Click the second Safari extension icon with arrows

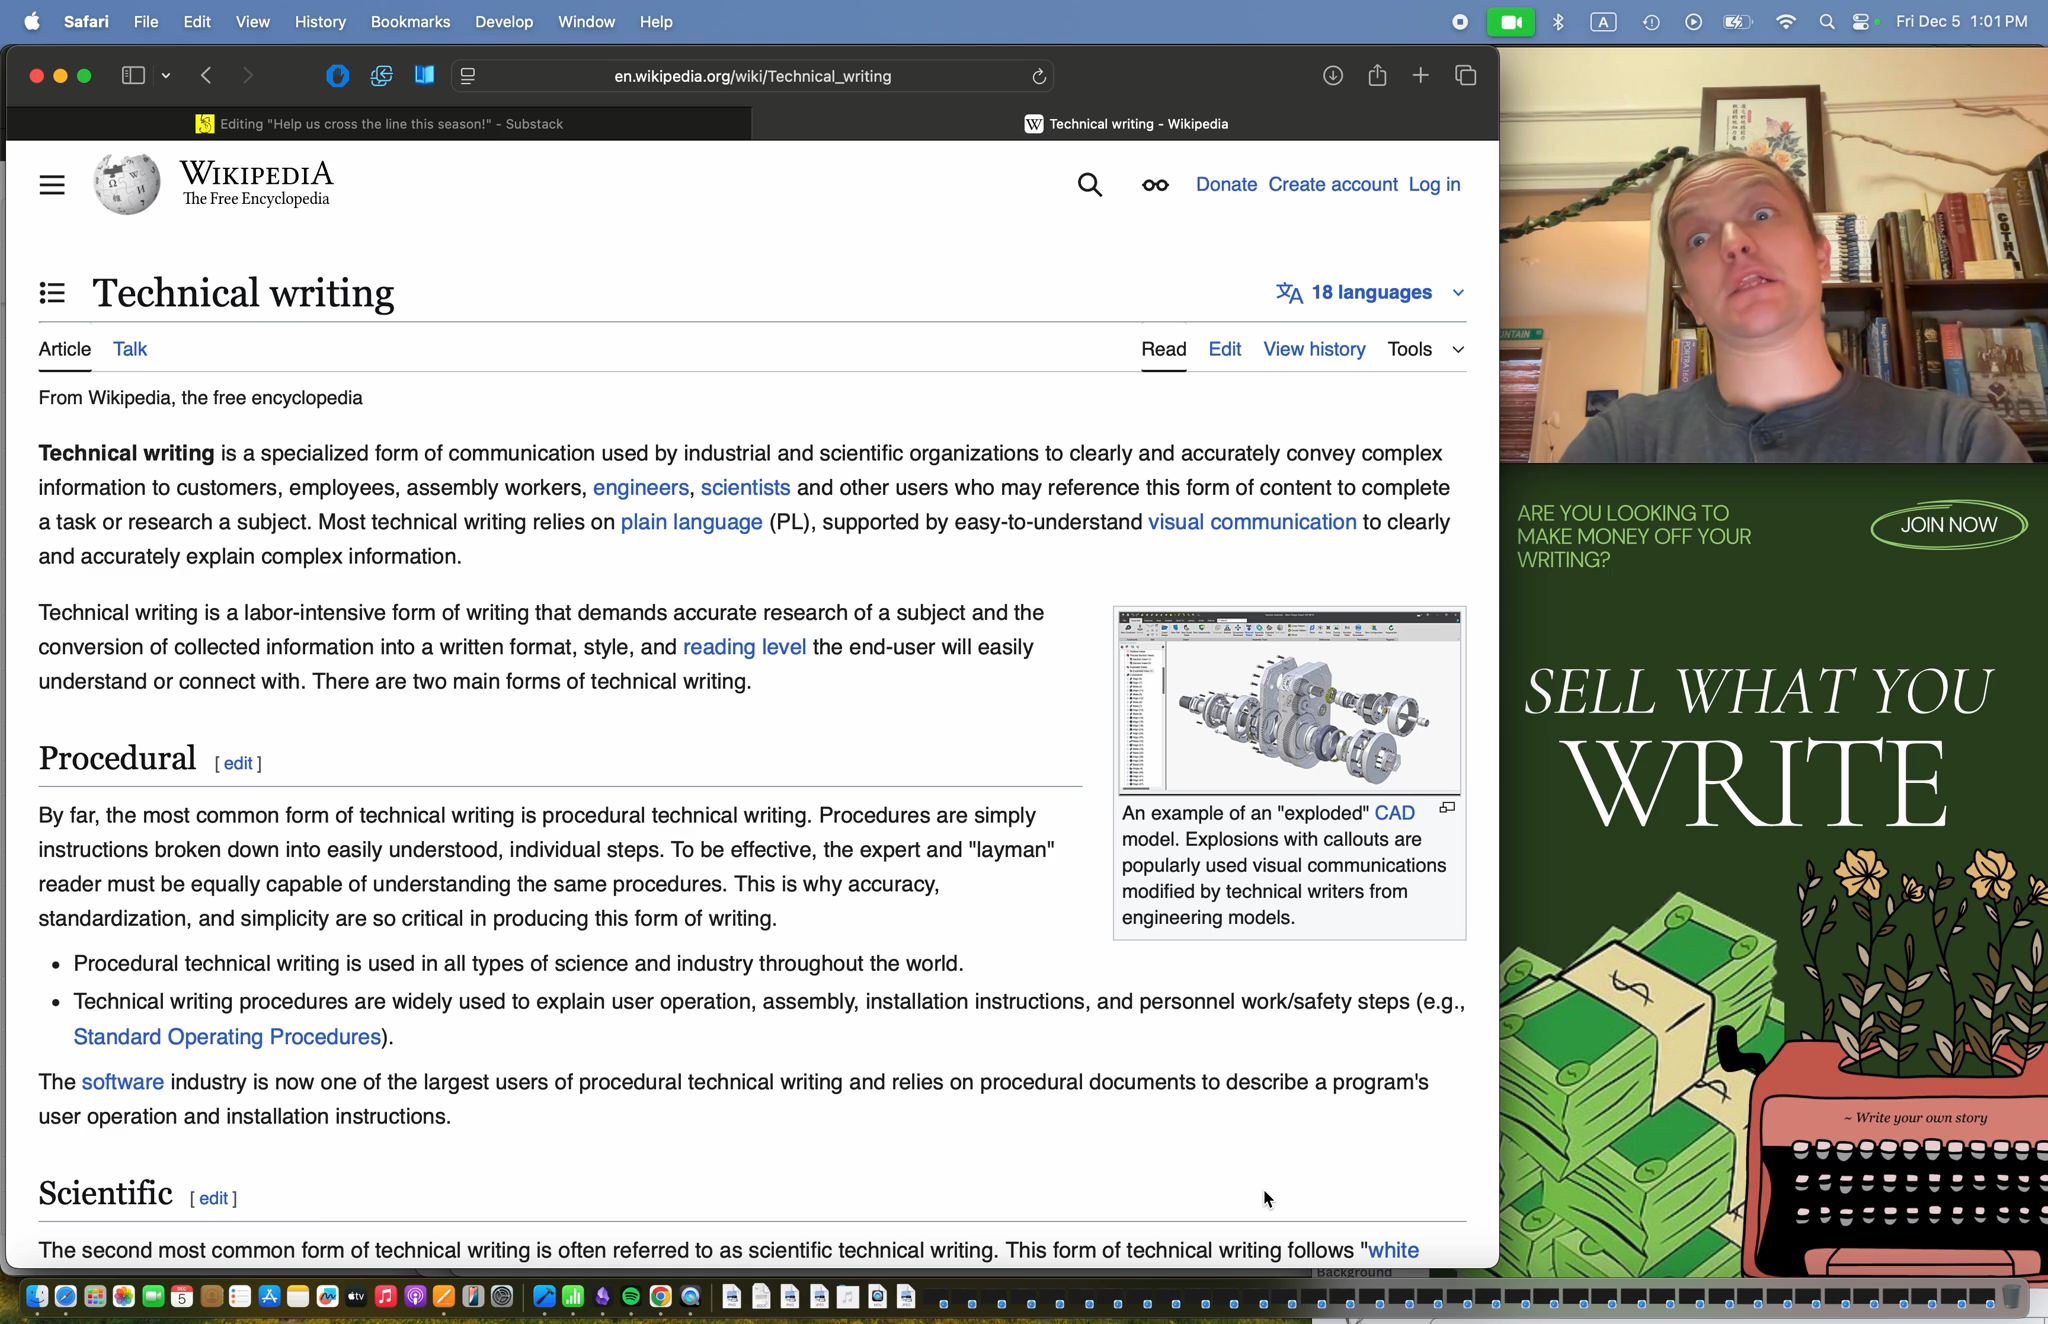point(381,76)
